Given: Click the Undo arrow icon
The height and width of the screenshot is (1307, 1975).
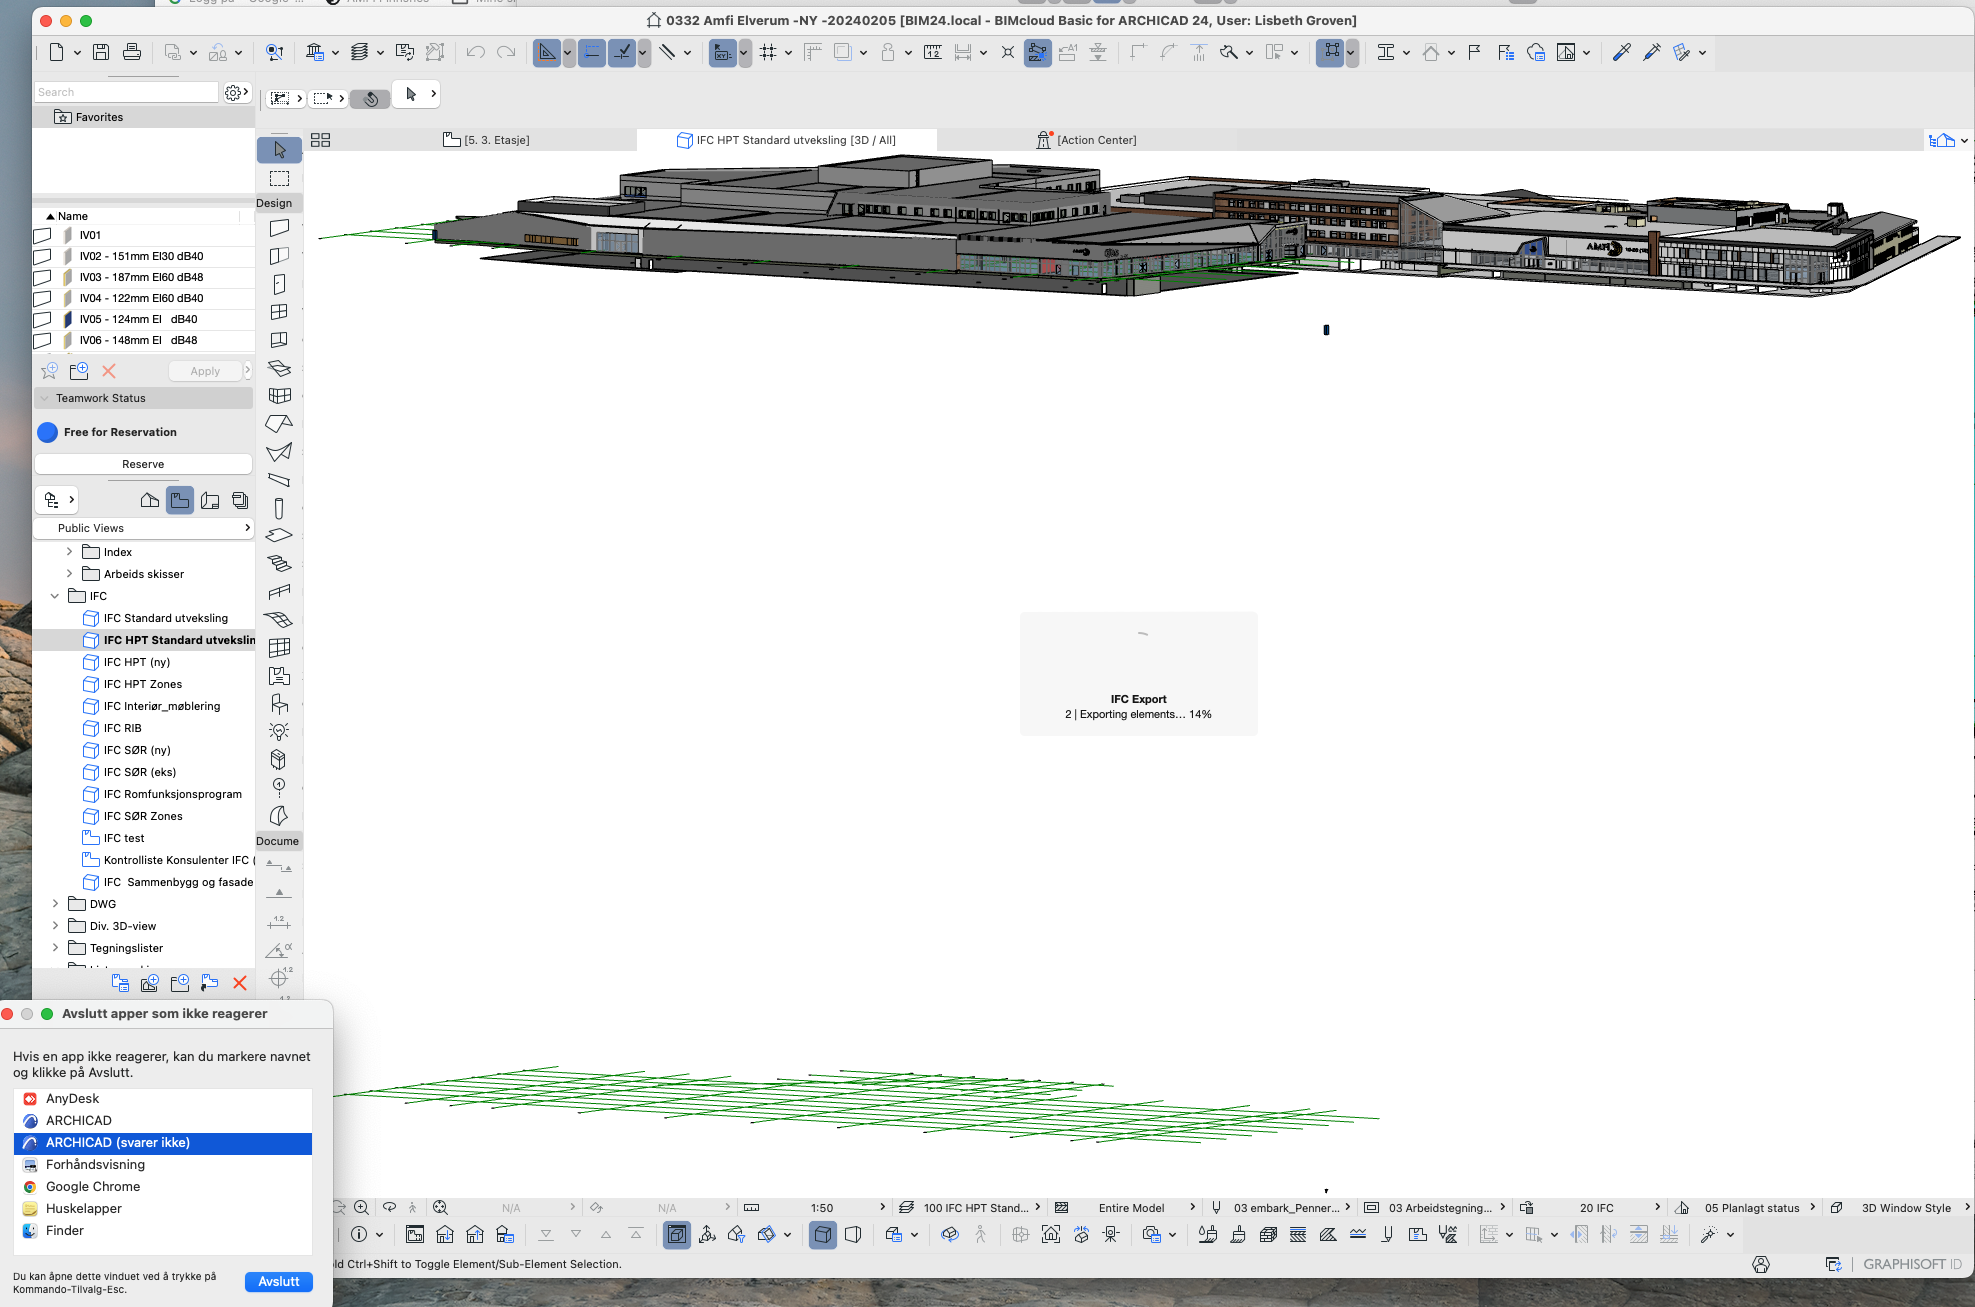Looking at the screenshot, I should [475, 52].
